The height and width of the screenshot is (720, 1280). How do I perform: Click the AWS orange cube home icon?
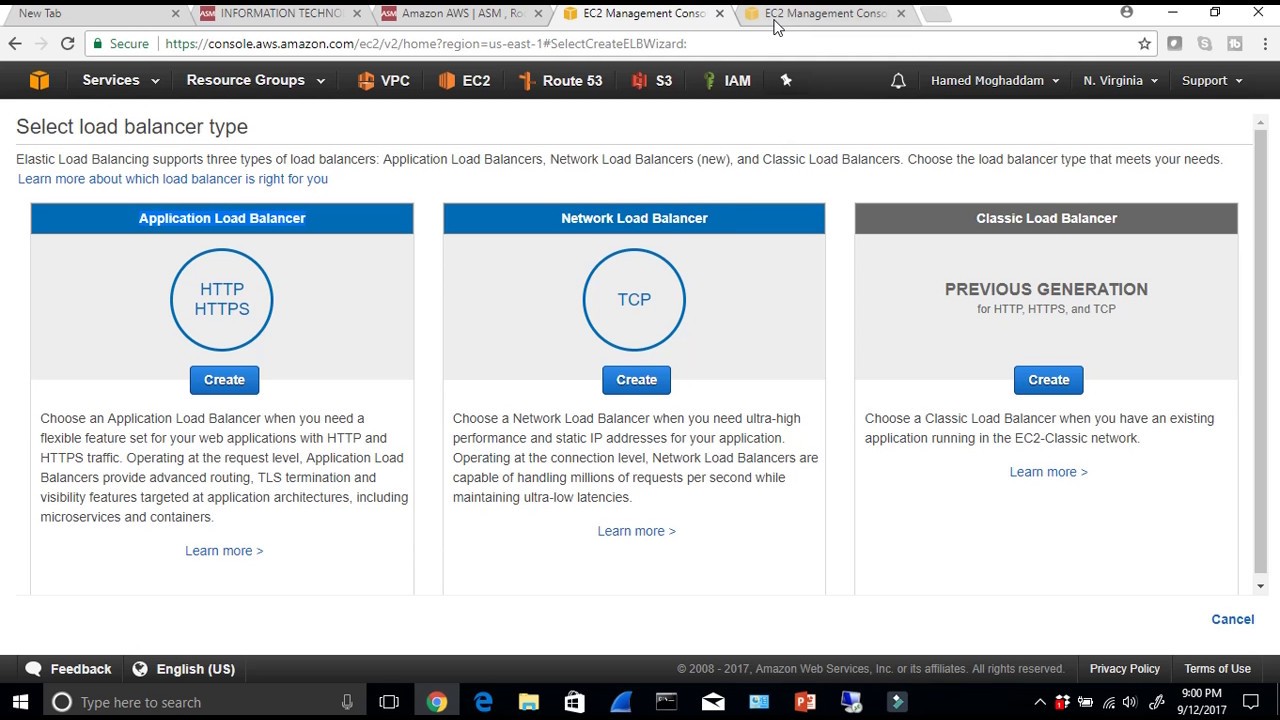tap(39, 81)
